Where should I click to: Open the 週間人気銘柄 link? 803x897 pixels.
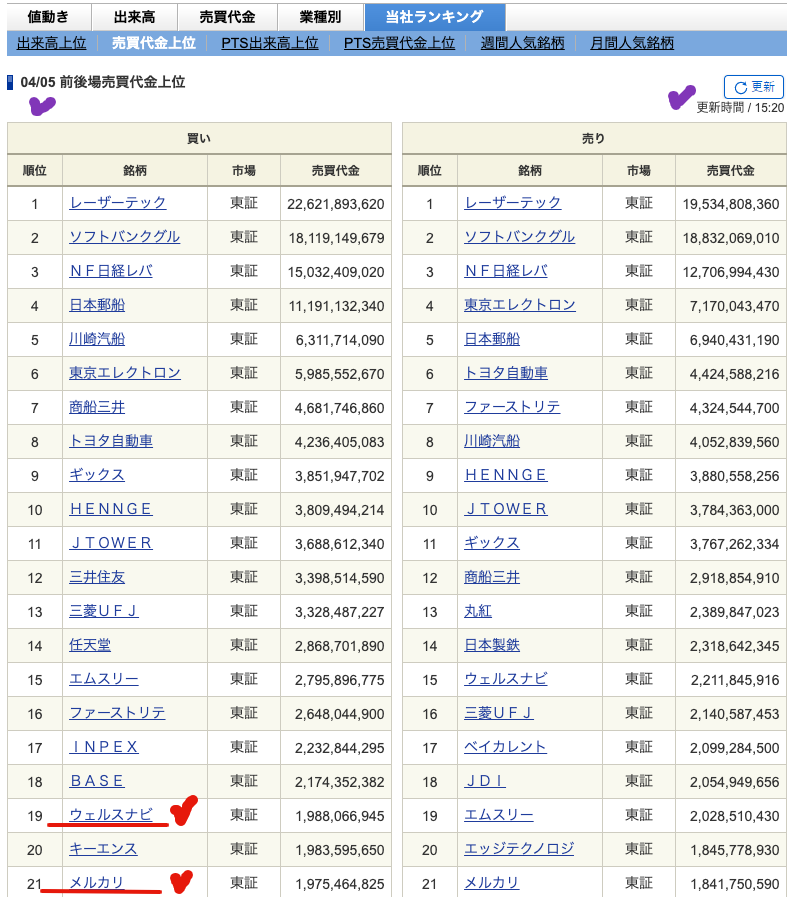click(522, 43)
